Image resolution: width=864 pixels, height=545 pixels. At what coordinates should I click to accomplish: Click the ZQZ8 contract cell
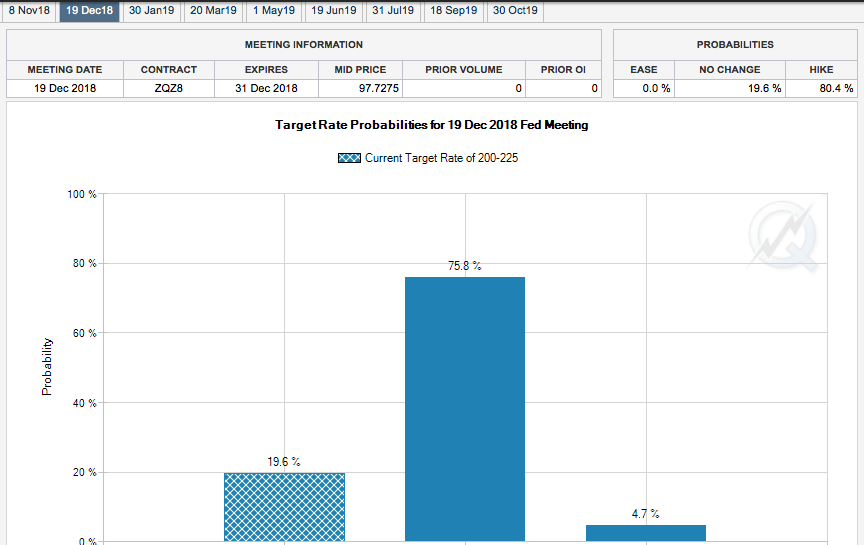click(169, 88)
